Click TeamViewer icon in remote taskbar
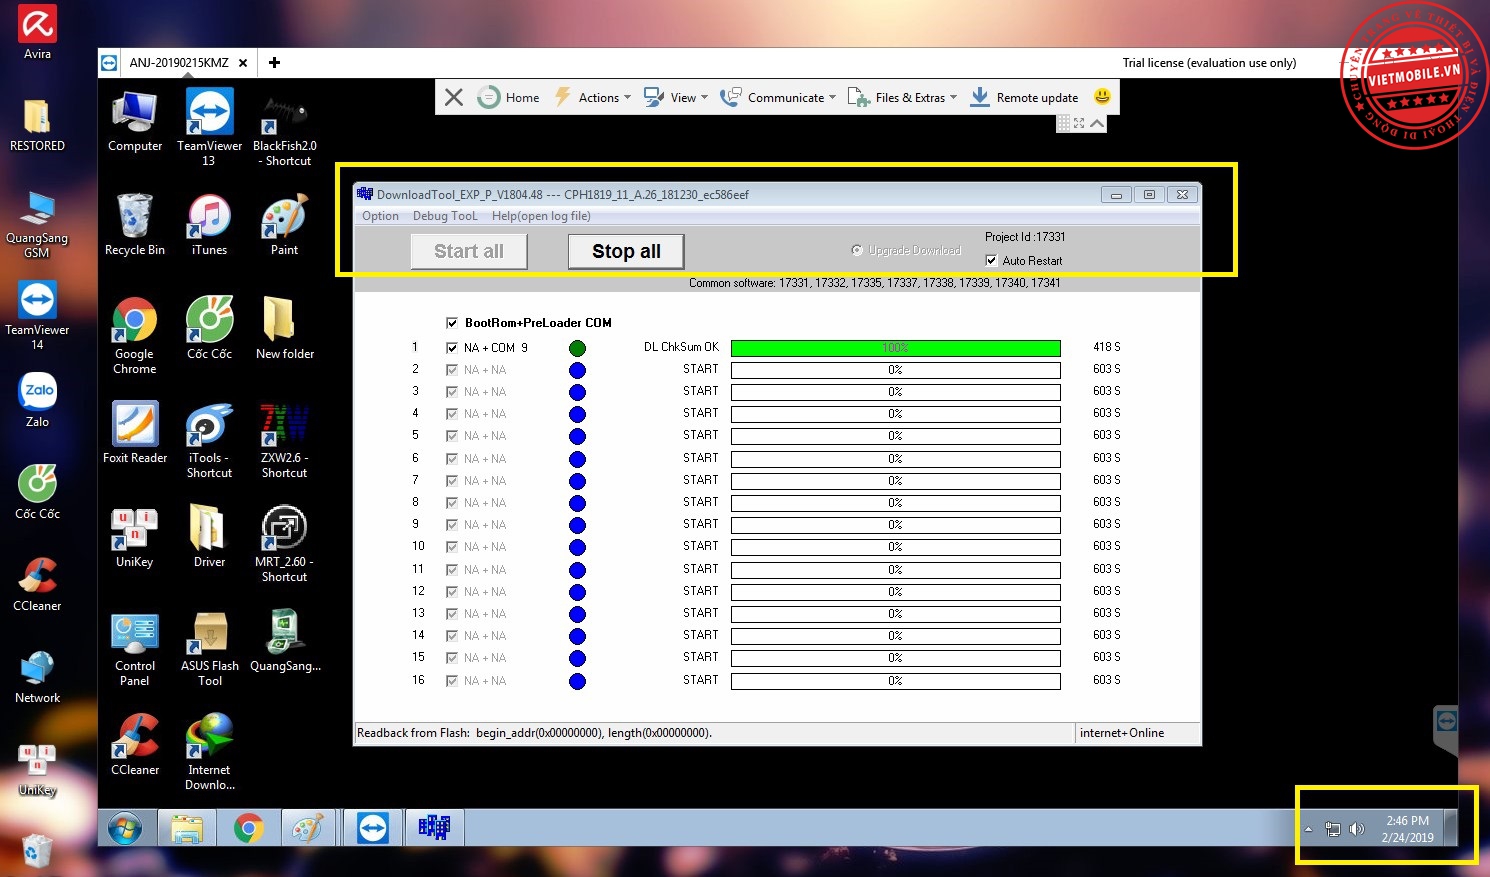The width and height of the screenshot is (1490, 877). click(x=372, y=828)
